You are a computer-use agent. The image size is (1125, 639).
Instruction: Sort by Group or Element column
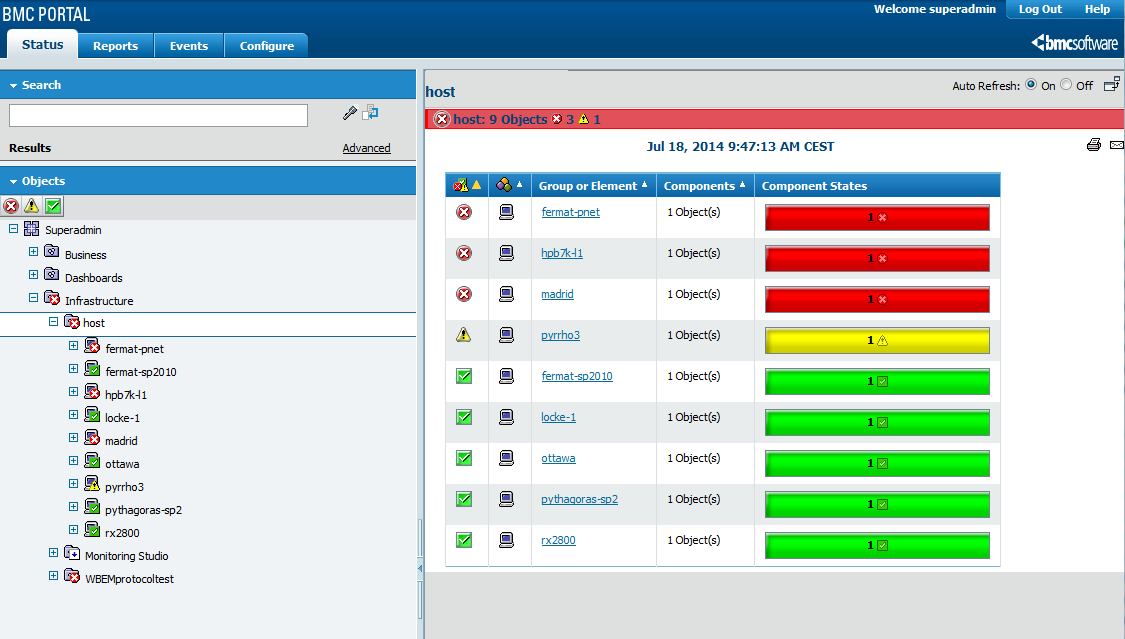pos(593,186)
